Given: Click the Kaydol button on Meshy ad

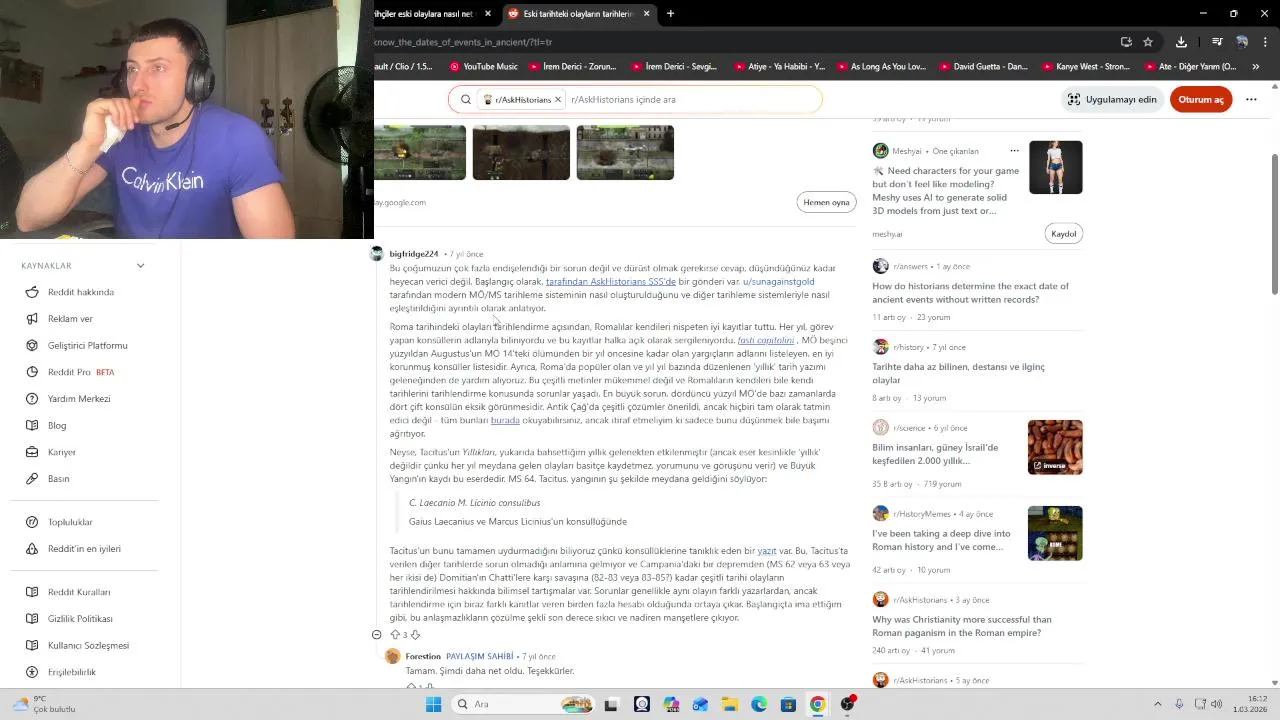Looking at the screenshot, I should [1063, 234].
